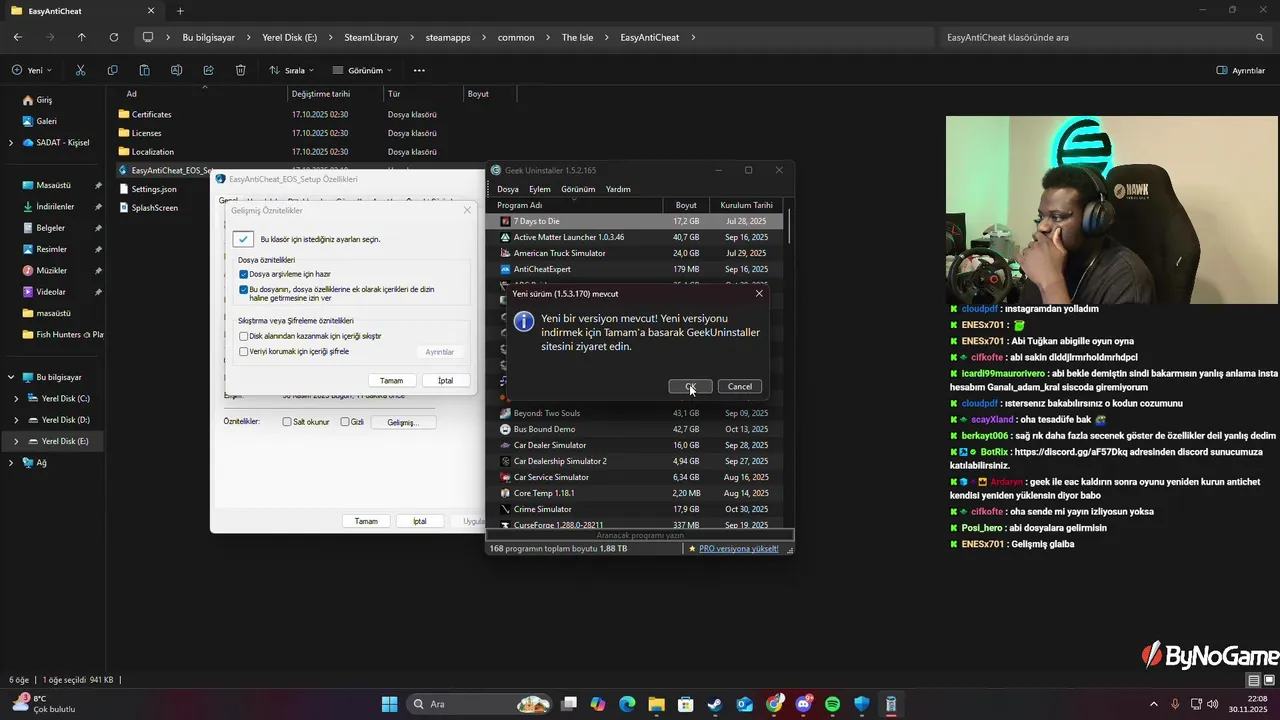Open 'Dosya' menu in Geek Uninstaller
This screenshot has width=1280, height=720.
[508, 189]
